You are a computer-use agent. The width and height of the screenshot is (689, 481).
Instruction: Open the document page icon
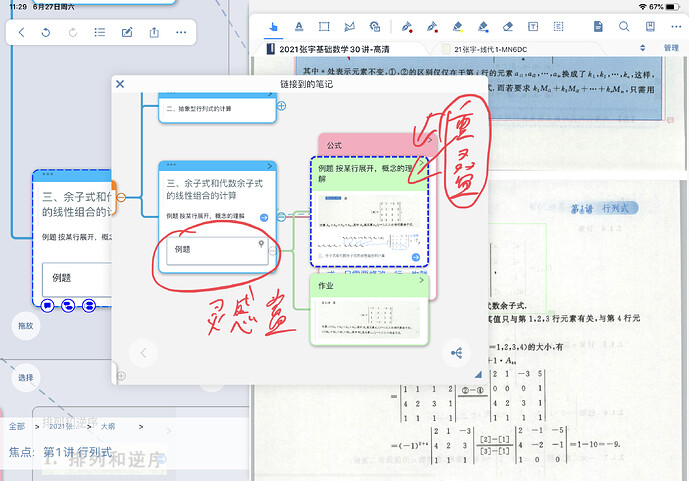(598, 26)
